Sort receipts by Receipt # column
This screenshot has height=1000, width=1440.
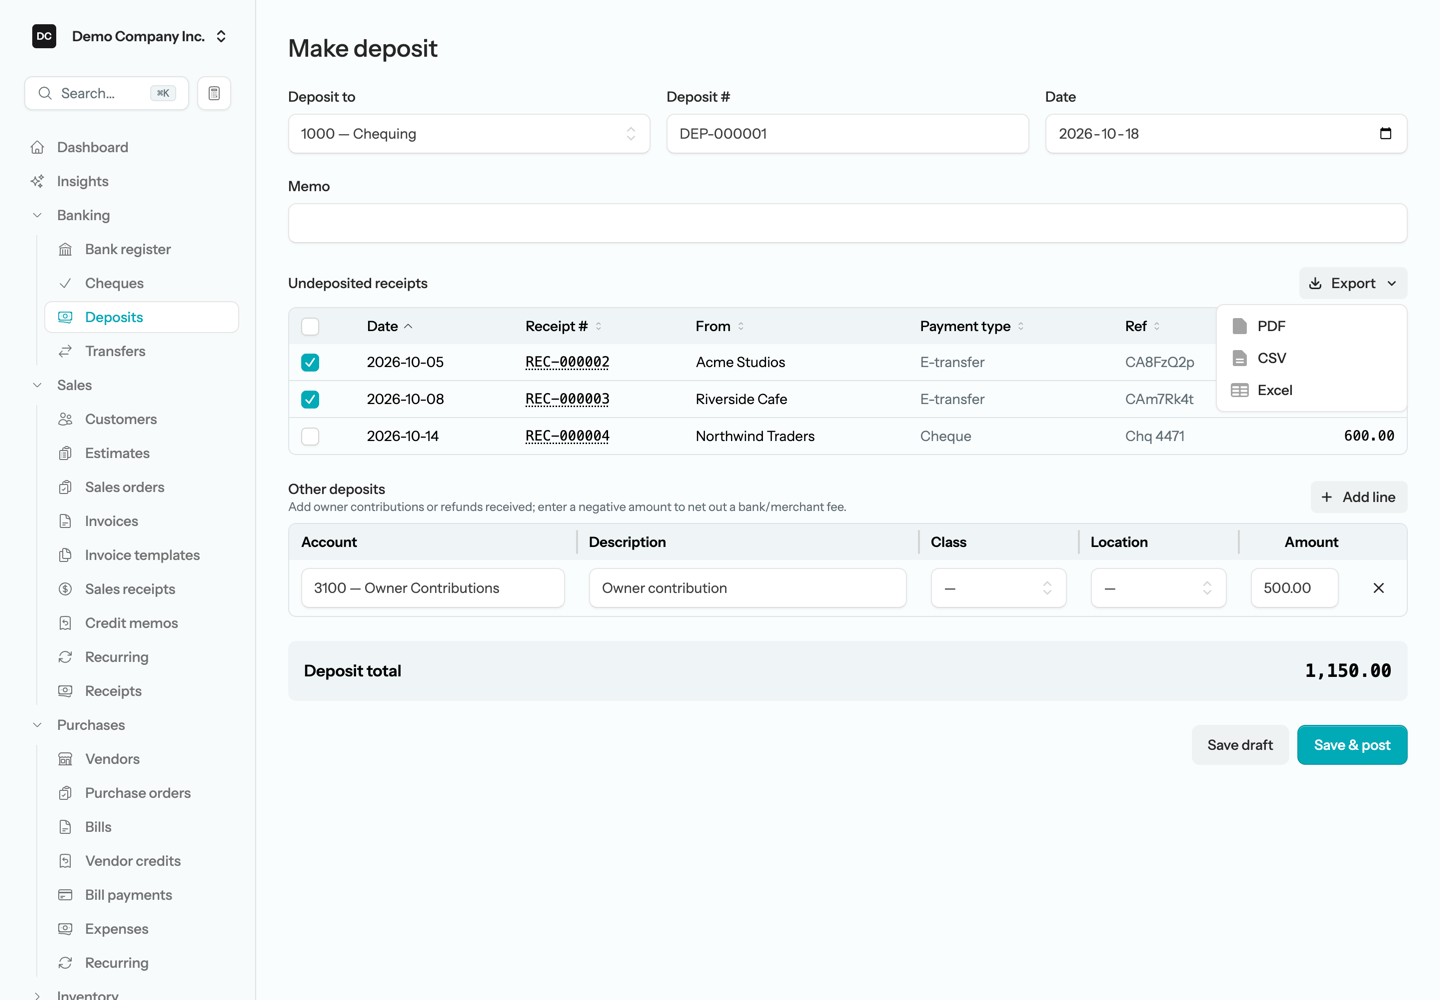[x=564, y=326]
